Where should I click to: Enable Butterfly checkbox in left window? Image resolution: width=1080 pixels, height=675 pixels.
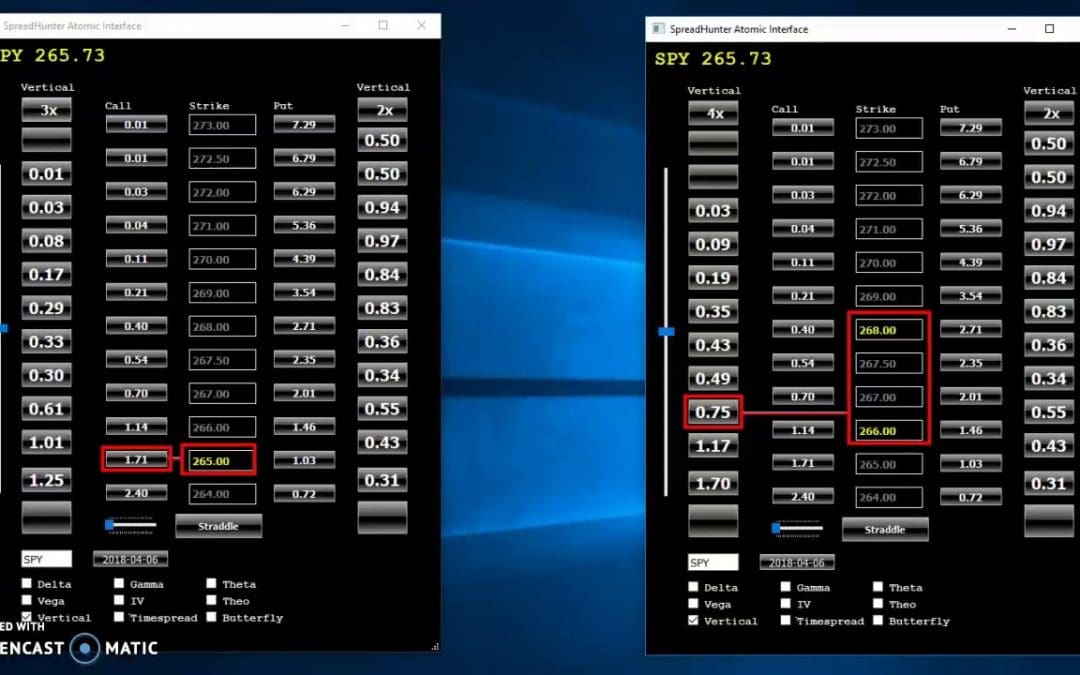(x=211, y=617)
